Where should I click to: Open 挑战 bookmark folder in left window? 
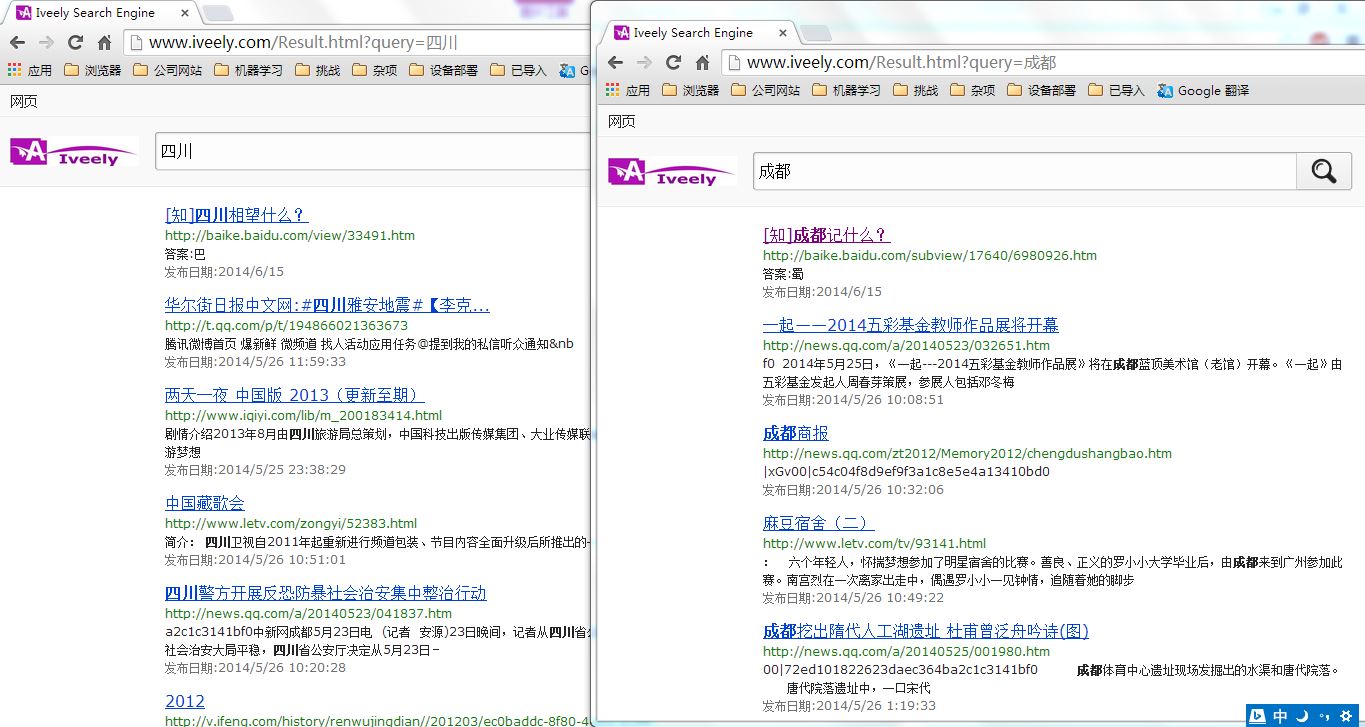[x=317, y=71]
